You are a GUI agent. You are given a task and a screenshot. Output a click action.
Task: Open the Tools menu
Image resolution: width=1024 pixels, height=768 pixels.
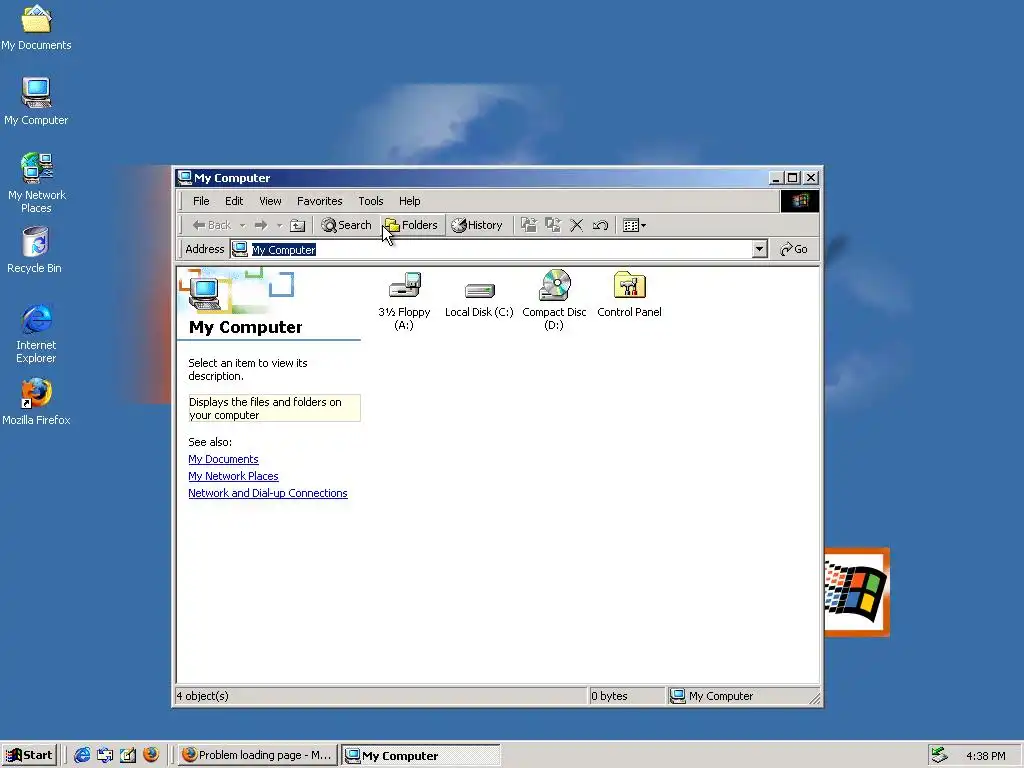click(370, 201)
